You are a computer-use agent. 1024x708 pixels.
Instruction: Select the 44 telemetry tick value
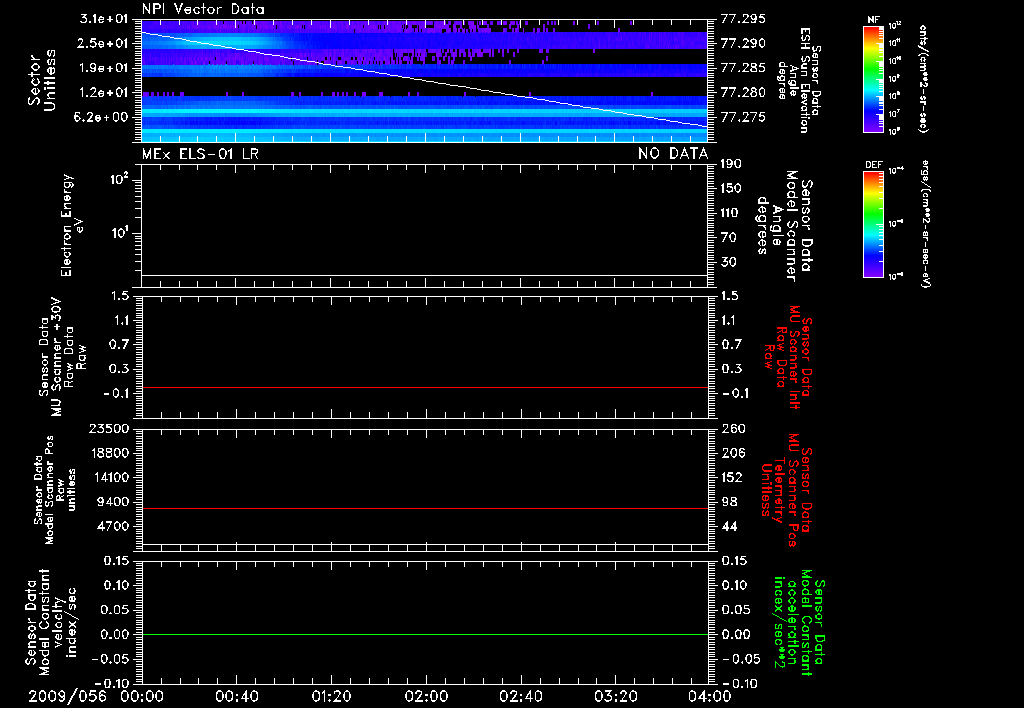click(729, 526)
